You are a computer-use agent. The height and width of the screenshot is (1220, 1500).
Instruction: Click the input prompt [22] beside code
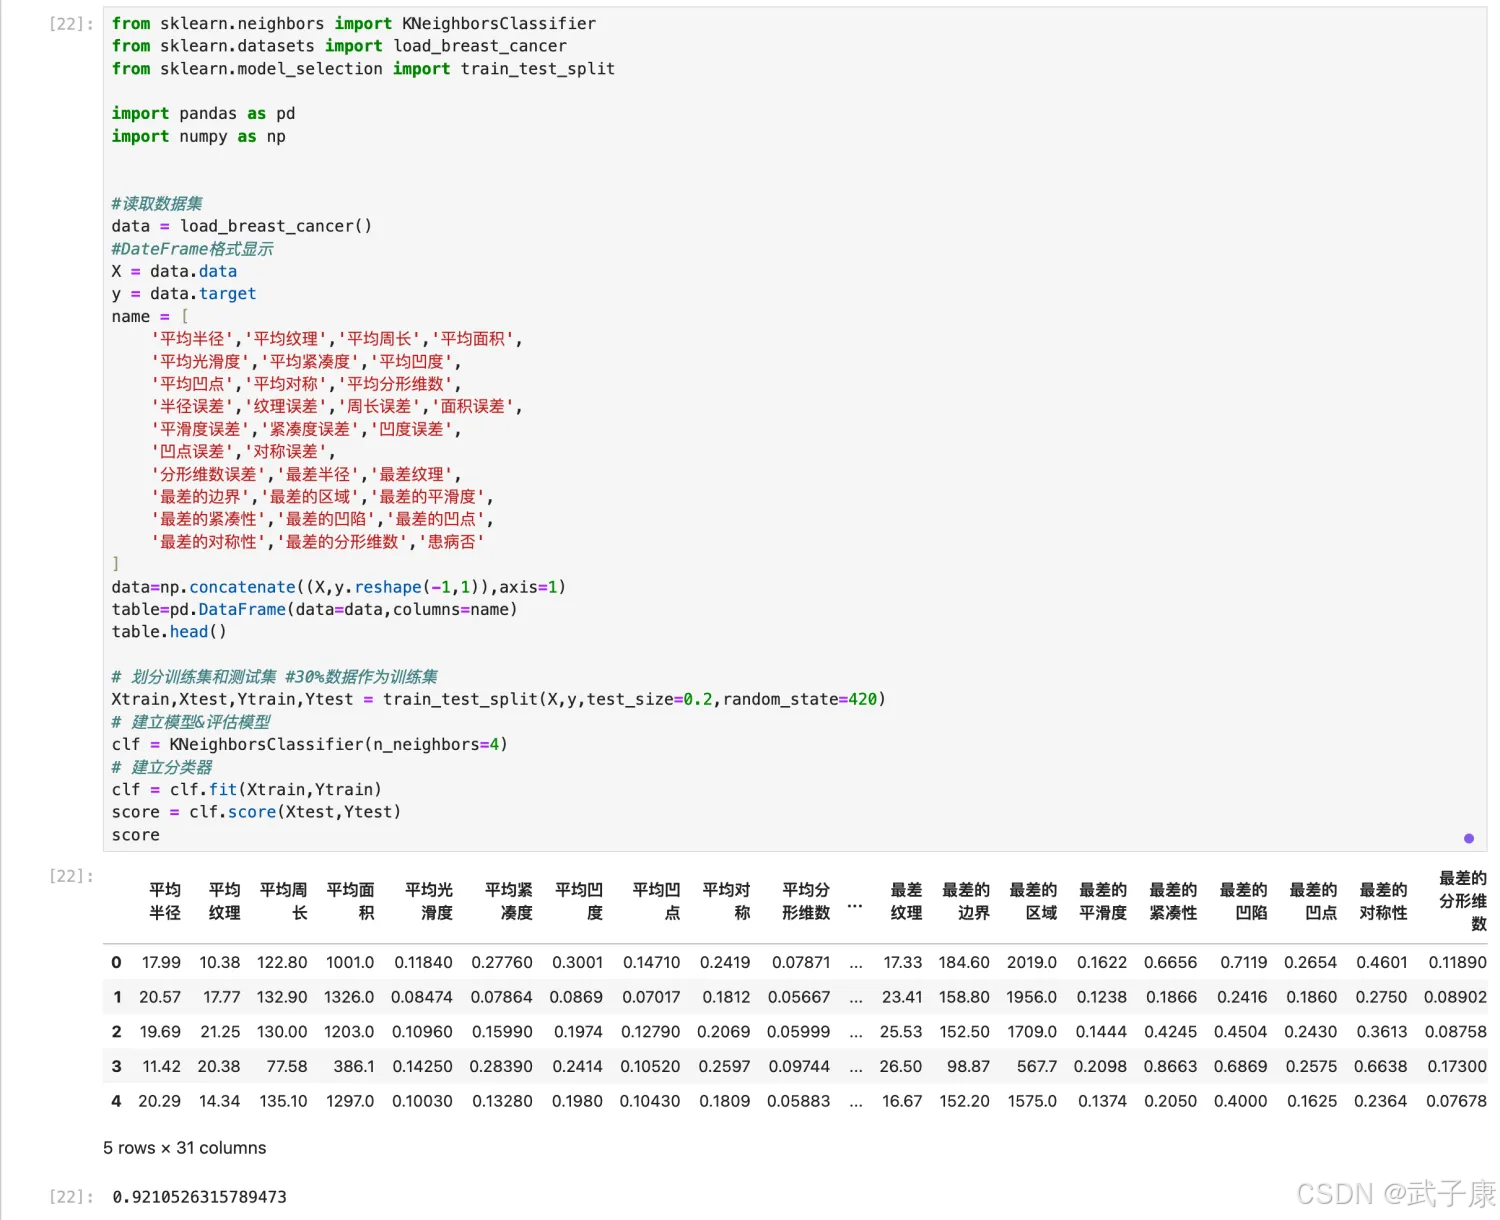(x=71, y=24)
